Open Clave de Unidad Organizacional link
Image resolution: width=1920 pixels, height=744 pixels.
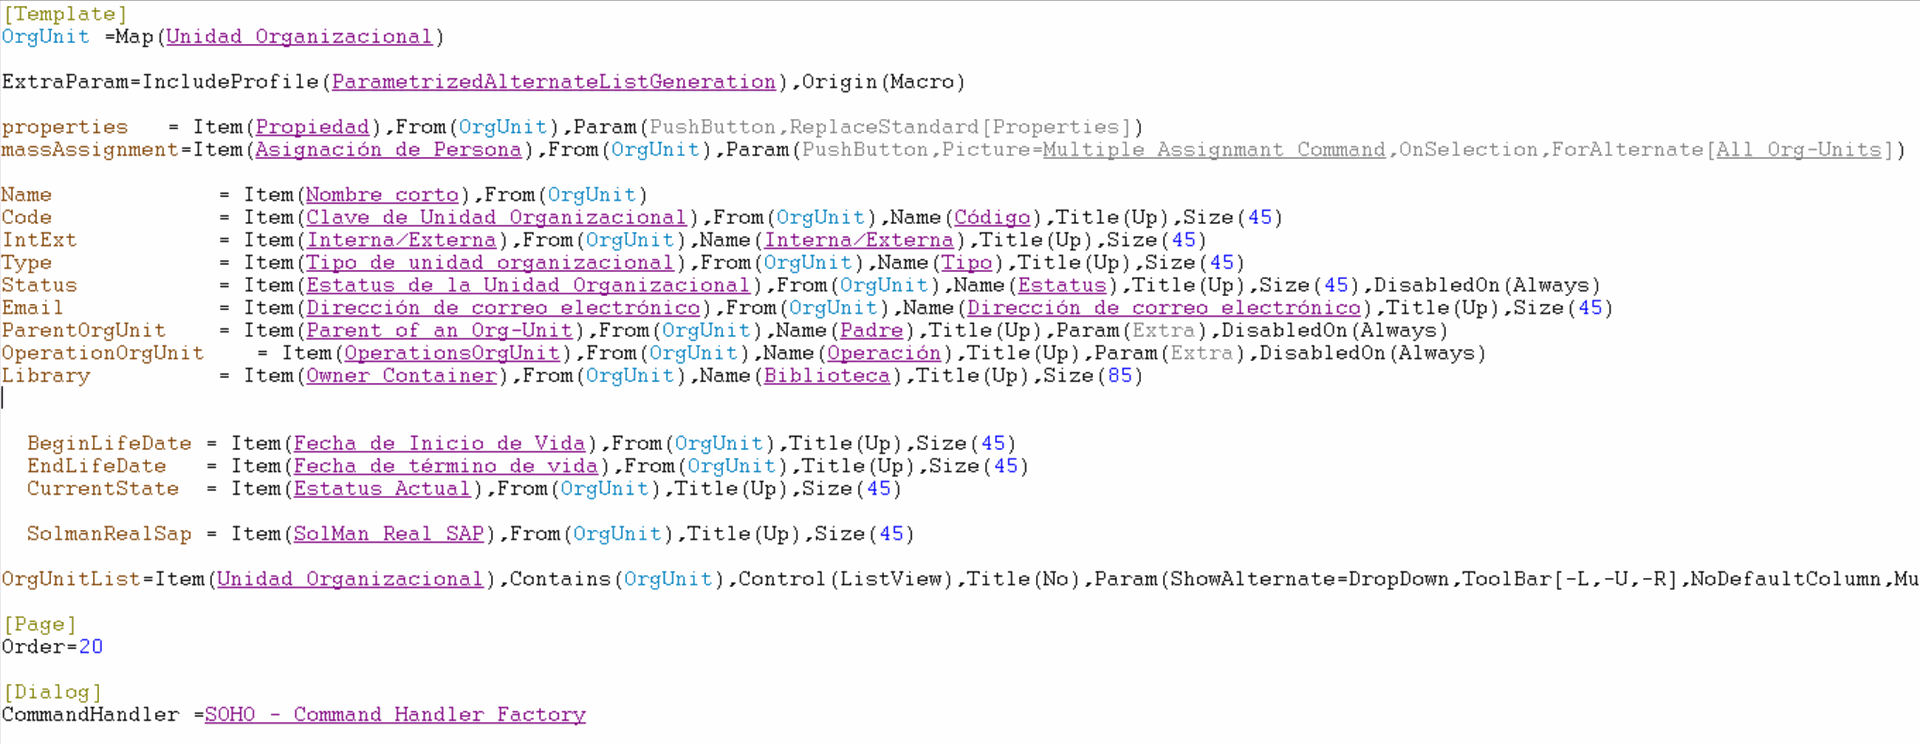(496, 218)
